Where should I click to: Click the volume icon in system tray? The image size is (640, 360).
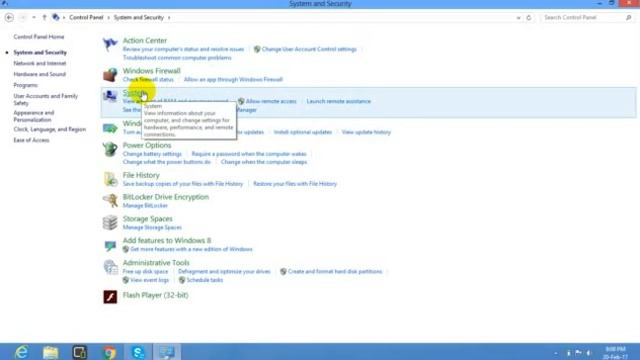pos(589,353)
